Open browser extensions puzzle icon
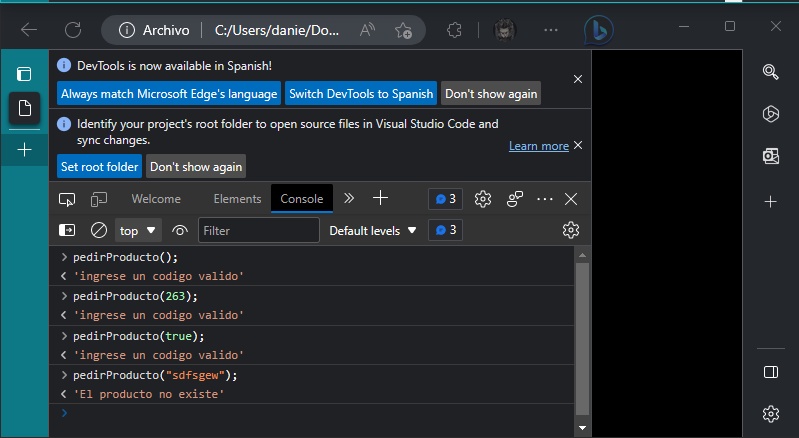This screenshot has height=438, width=799. click(452, 29)
